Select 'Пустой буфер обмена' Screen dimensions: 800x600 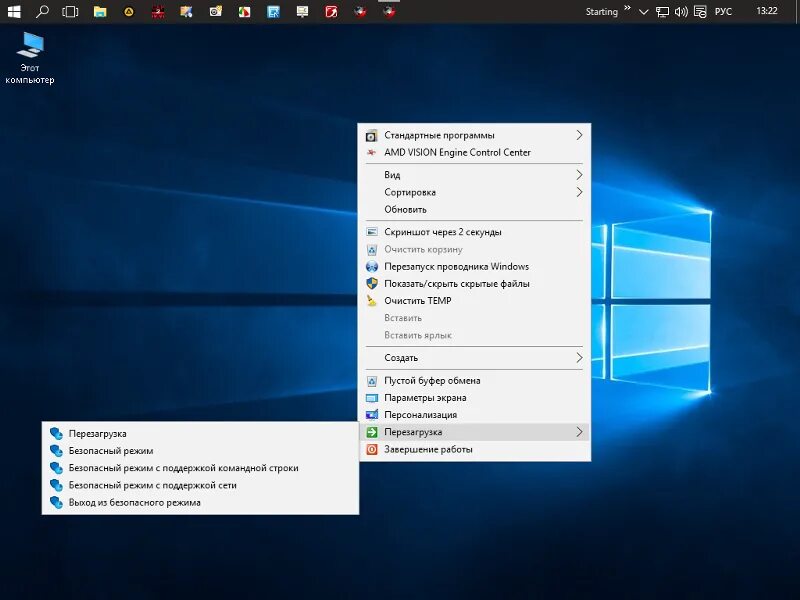point(474,381)
